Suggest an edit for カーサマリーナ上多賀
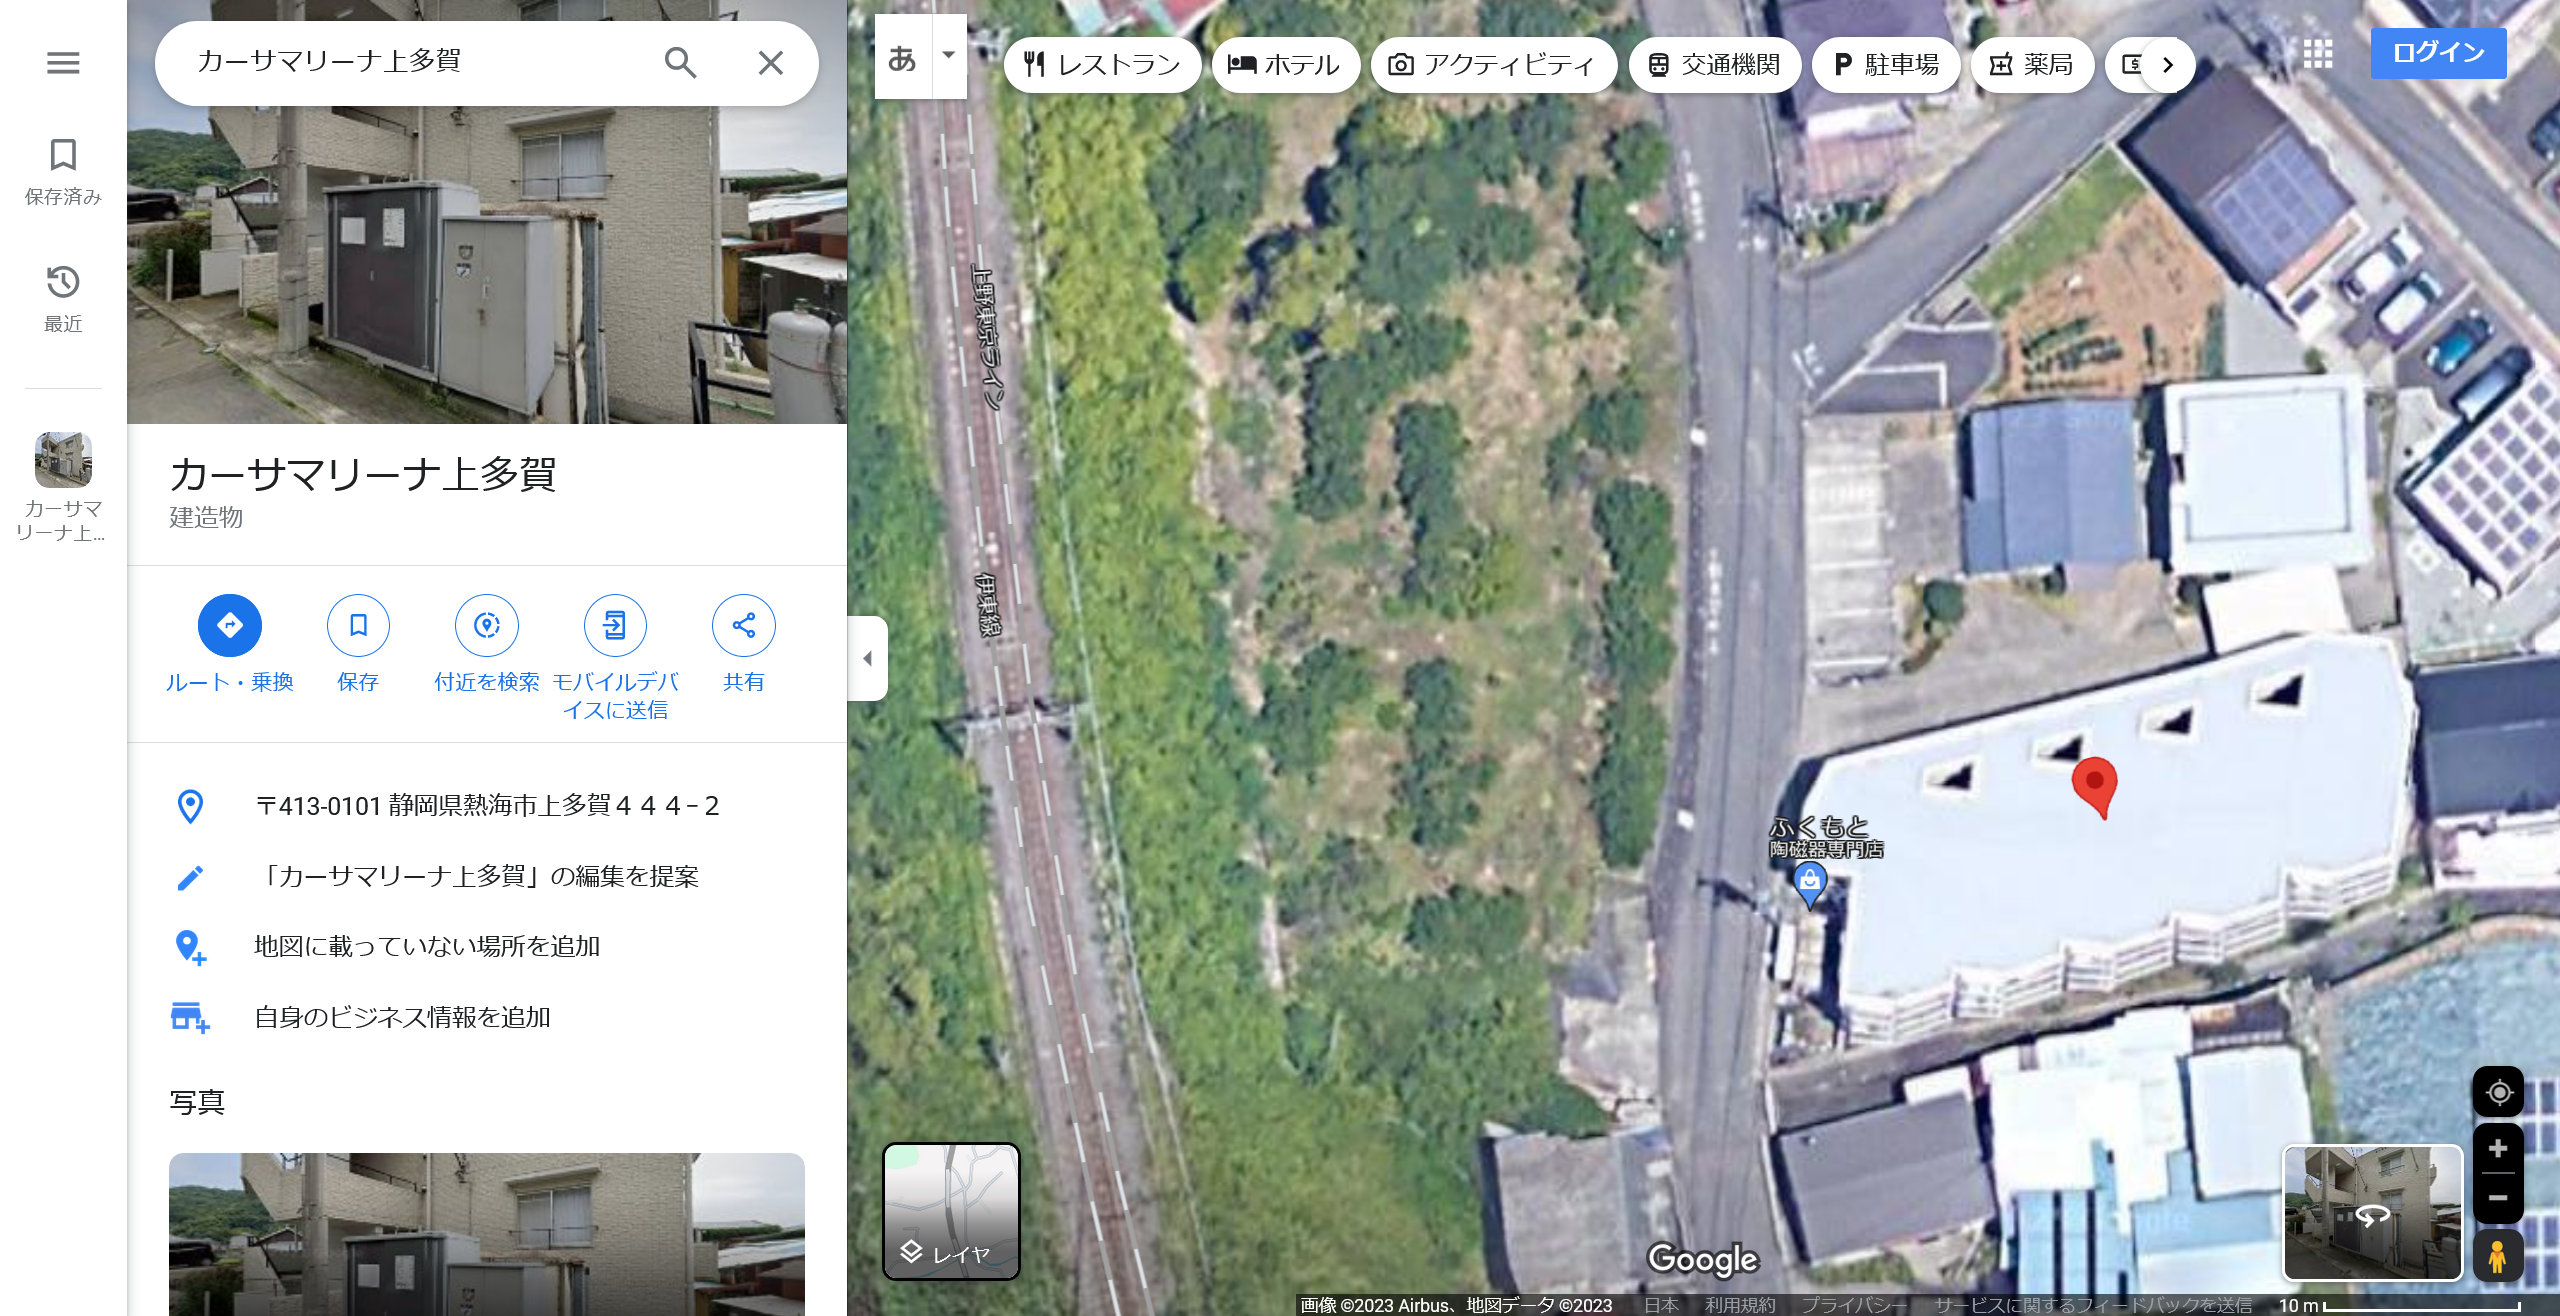This screenshot has width=2560, height=1316. [477, 877]
